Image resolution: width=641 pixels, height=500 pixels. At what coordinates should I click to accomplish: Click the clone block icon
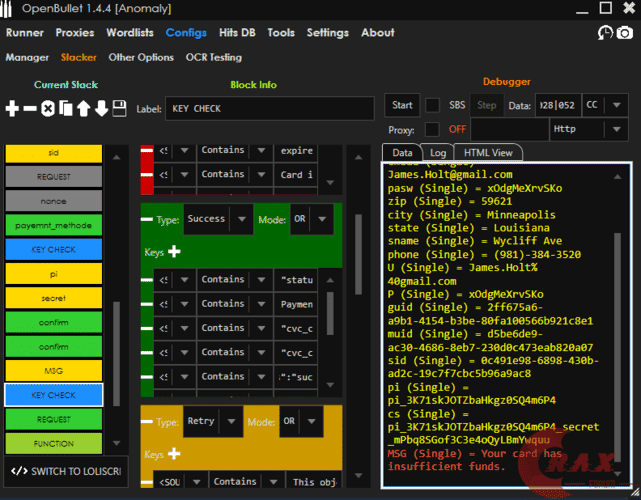pos(66,108)
